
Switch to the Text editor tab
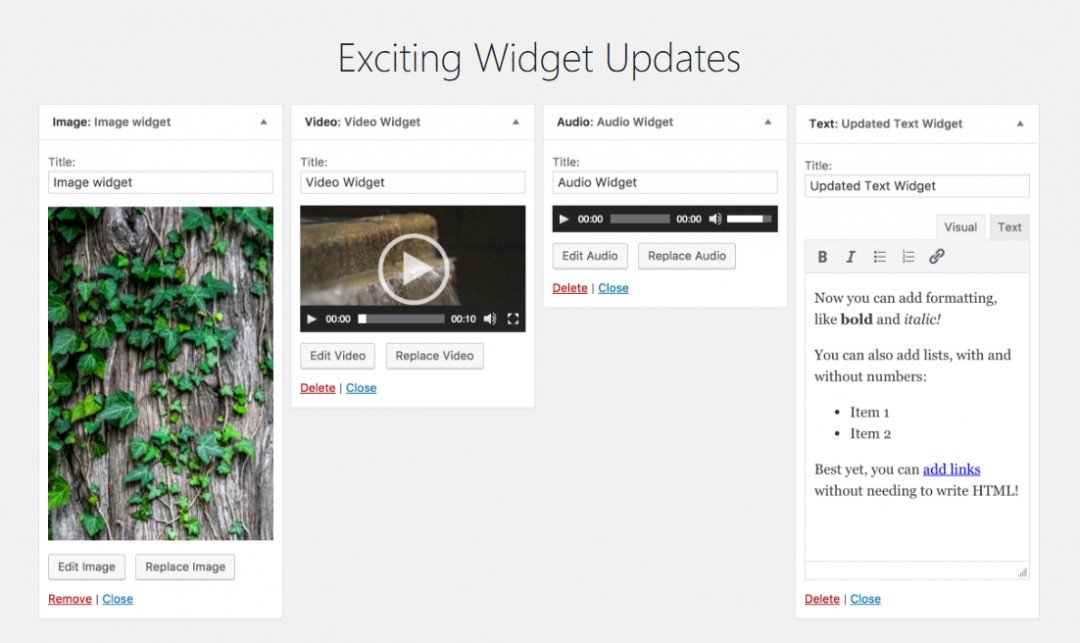(x=1009, y=227)
